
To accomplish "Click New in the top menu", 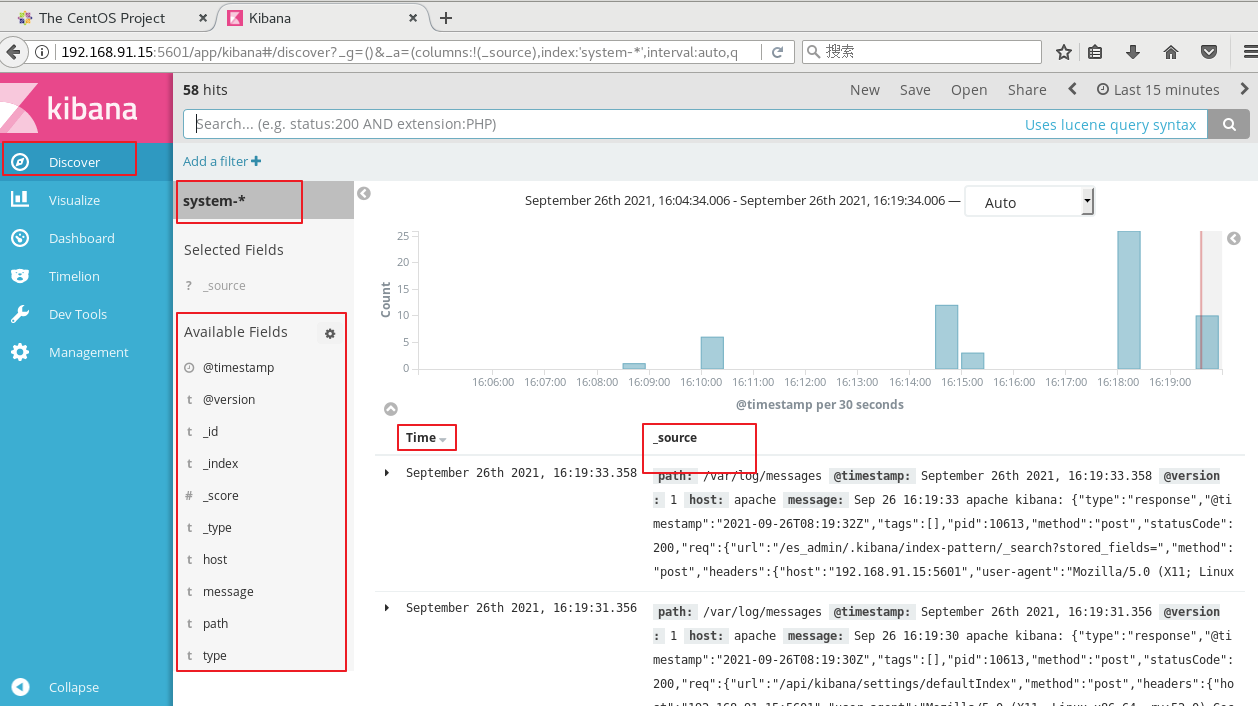I will pos(865,90).
